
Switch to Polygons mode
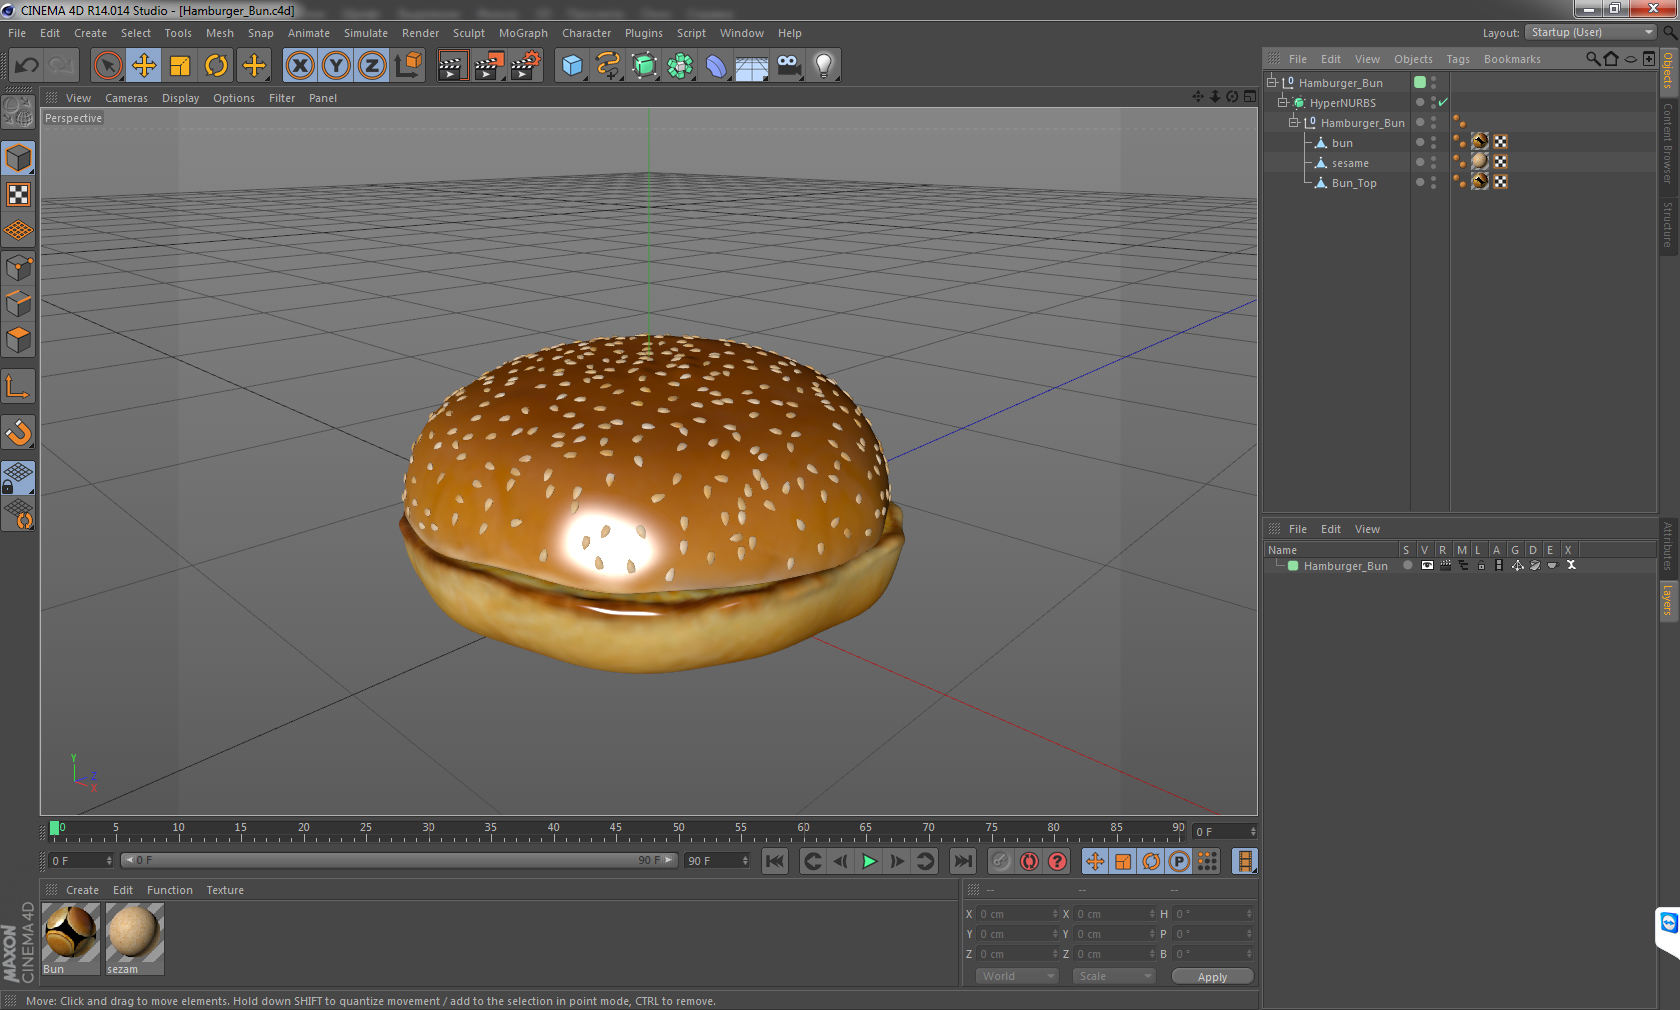point(19,340)
